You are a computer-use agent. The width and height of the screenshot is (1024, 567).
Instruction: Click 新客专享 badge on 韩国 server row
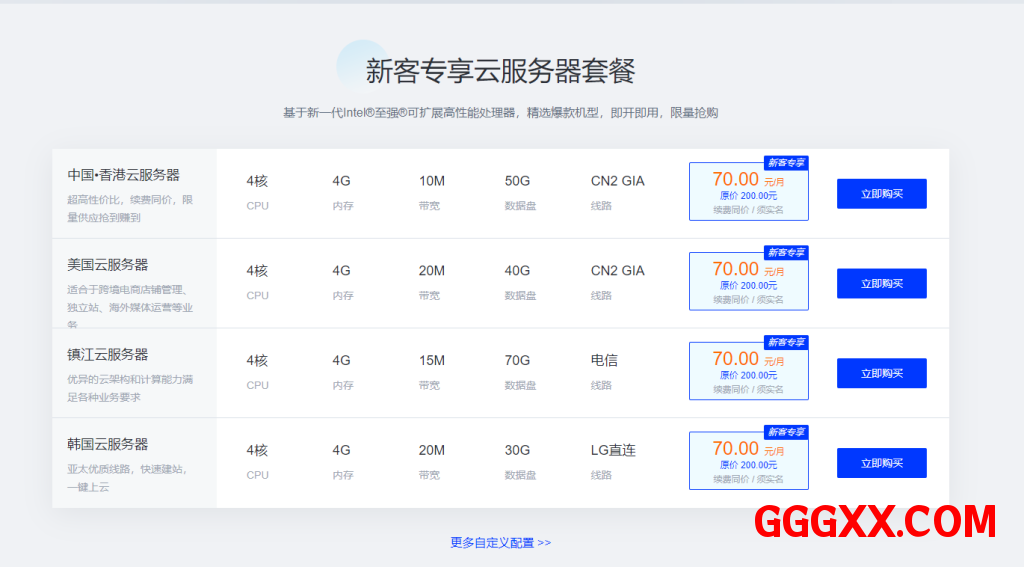point(786,432)
